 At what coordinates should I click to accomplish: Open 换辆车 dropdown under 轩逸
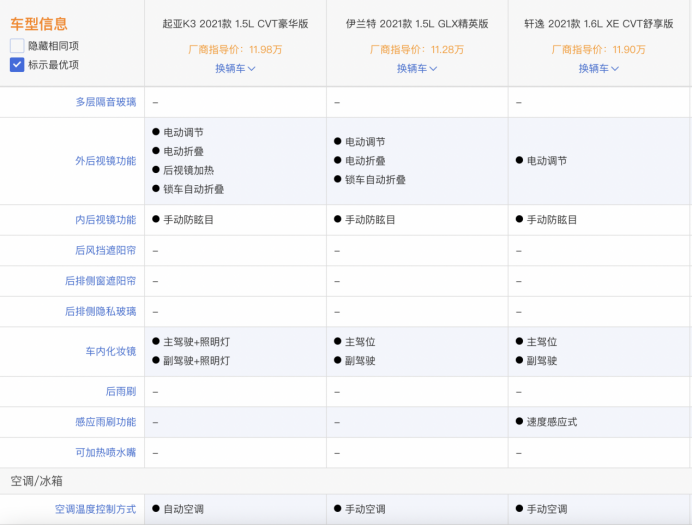click(x=599, y=68)
